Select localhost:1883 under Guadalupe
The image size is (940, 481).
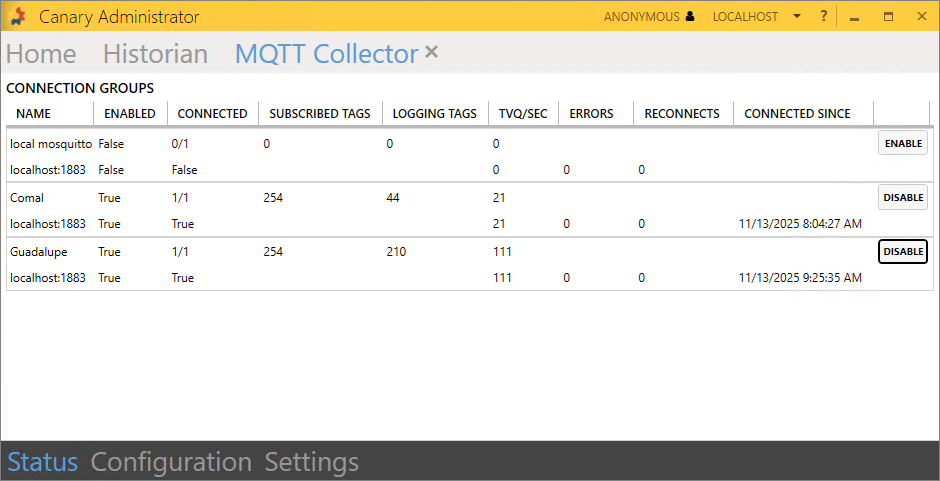(x=48, y=278)
